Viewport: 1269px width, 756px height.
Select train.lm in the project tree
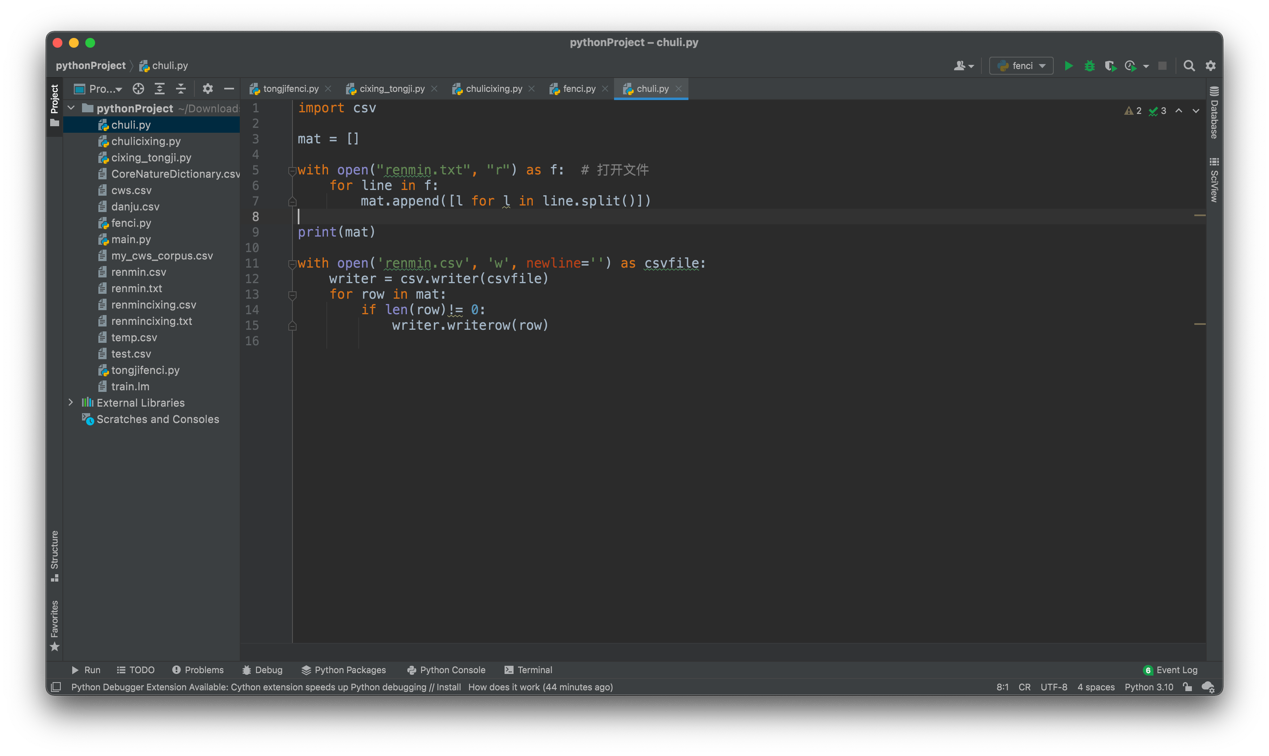[130, 386]
